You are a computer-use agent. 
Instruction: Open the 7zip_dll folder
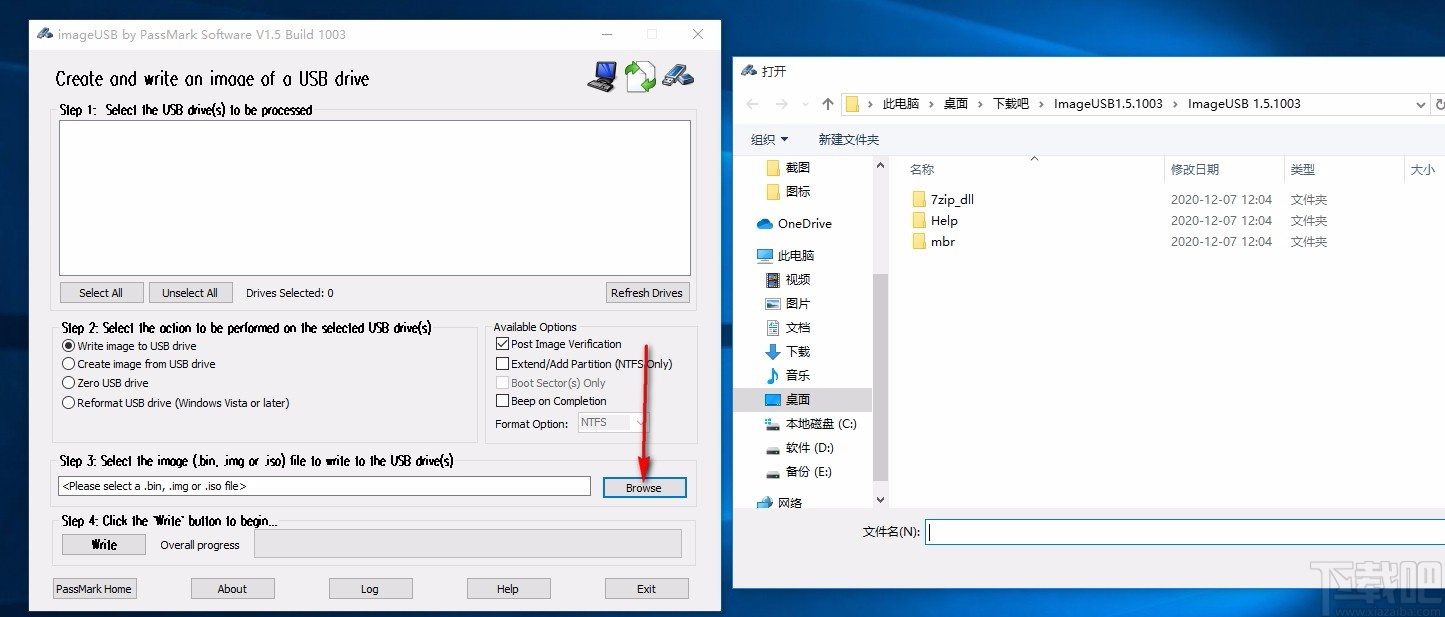[x=951, y=199]
